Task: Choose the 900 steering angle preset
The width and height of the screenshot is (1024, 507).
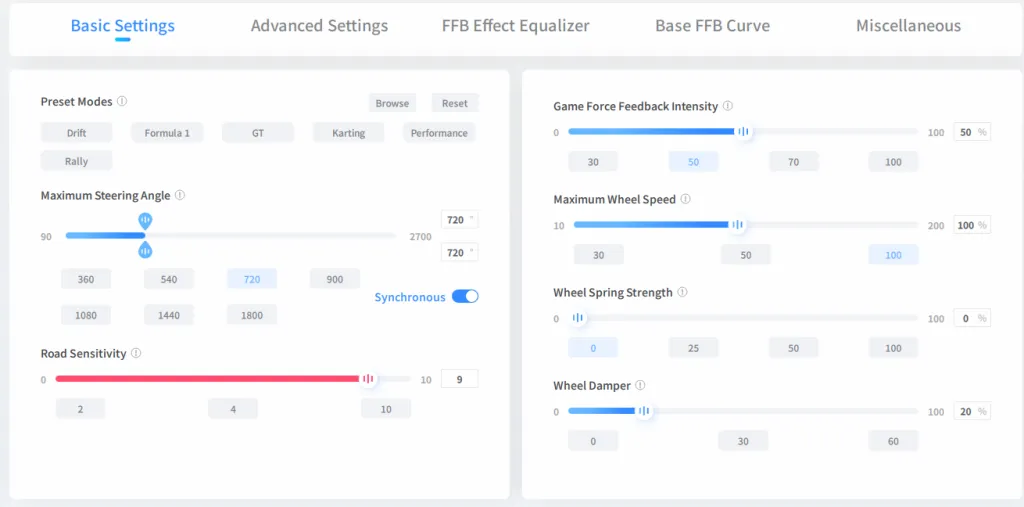Action: click(x=334, y=279)
